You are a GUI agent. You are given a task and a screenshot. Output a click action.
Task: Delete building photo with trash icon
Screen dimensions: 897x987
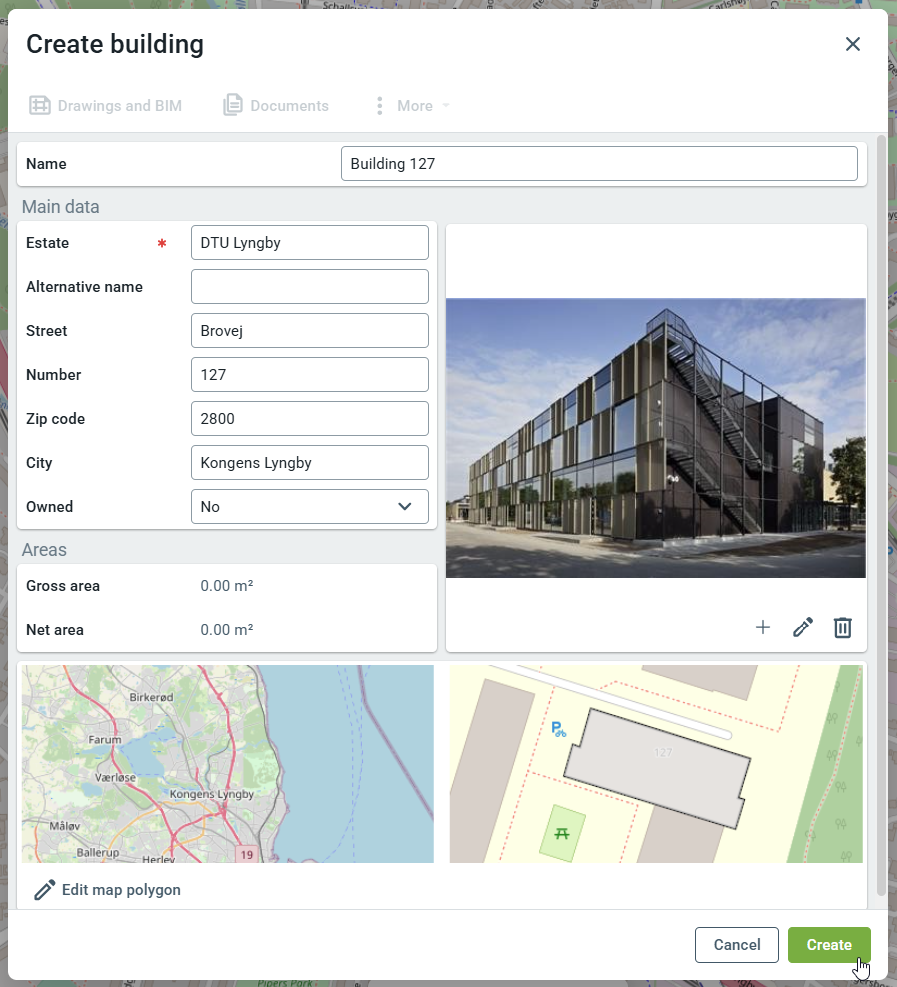pos(843,627)
